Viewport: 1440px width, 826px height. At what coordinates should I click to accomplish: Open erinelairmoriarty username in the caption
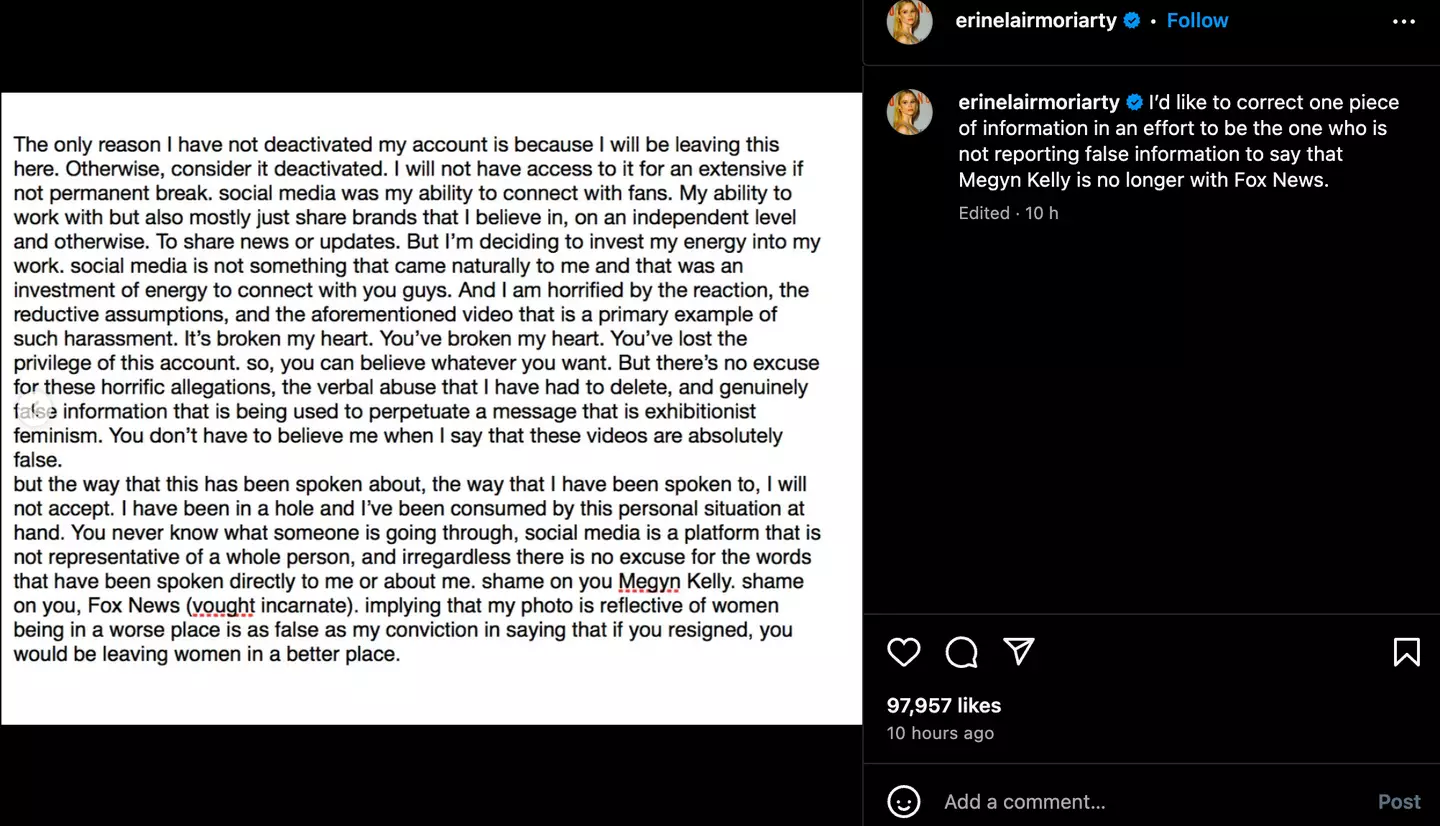click(1038, 102)
